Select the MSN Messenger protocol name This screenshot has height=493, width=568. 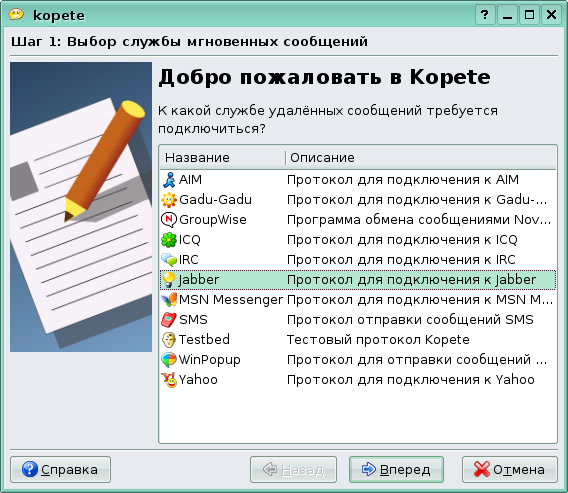click(231, 300)
